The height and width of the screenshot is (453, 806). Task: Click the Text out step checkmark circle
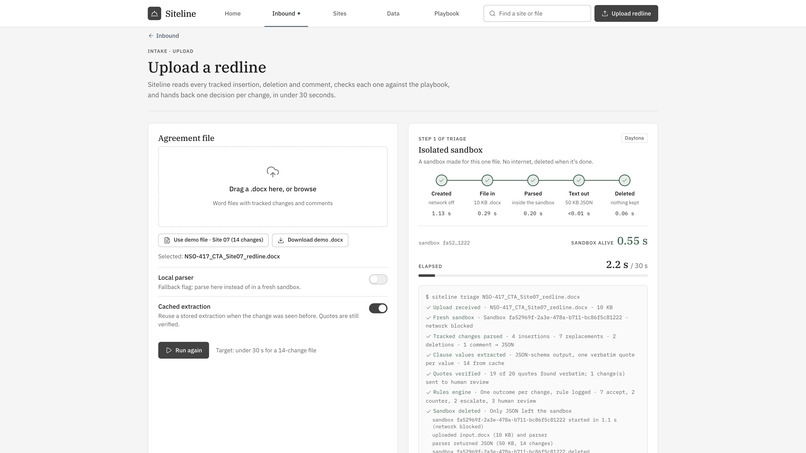578,180
